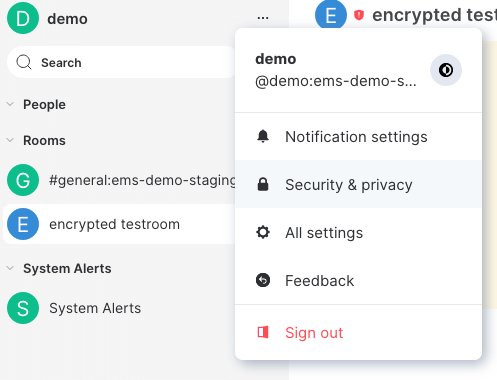Image resolution: width=497 pixels, height=380 pixels.
Task: Click the red shield encryption warning icon
Action: pos(359,15)
